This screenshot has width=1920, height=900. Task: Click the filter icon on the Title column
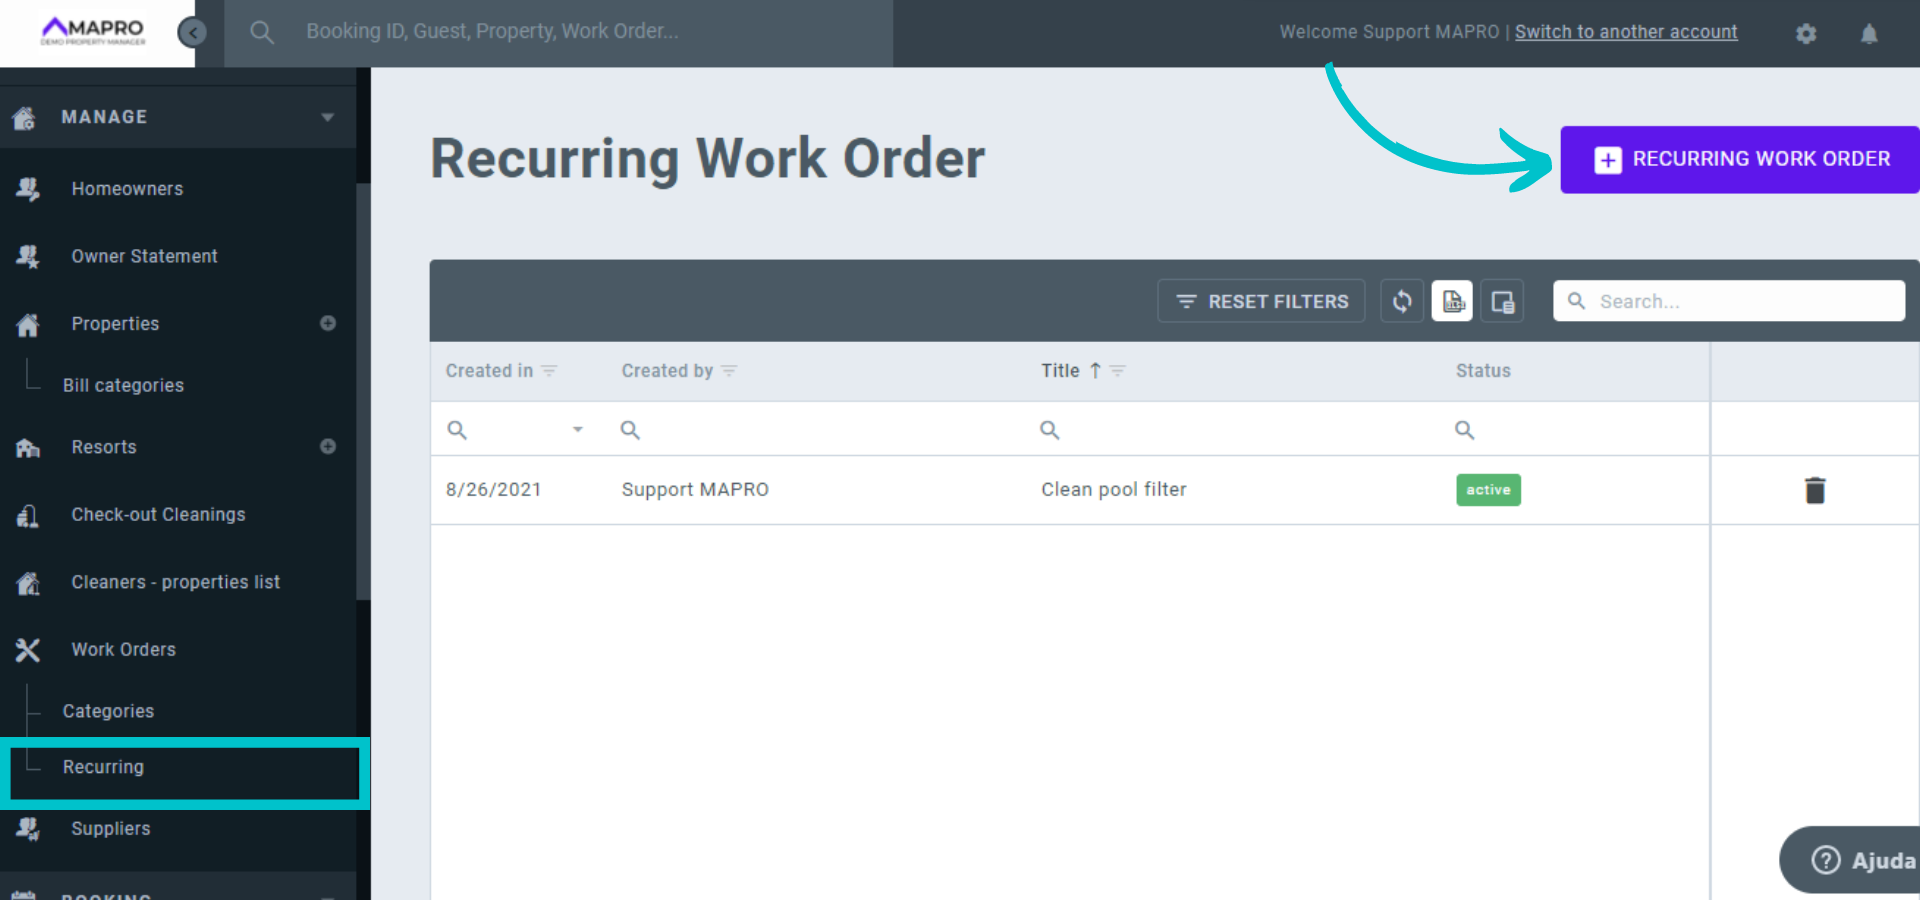1117,370
